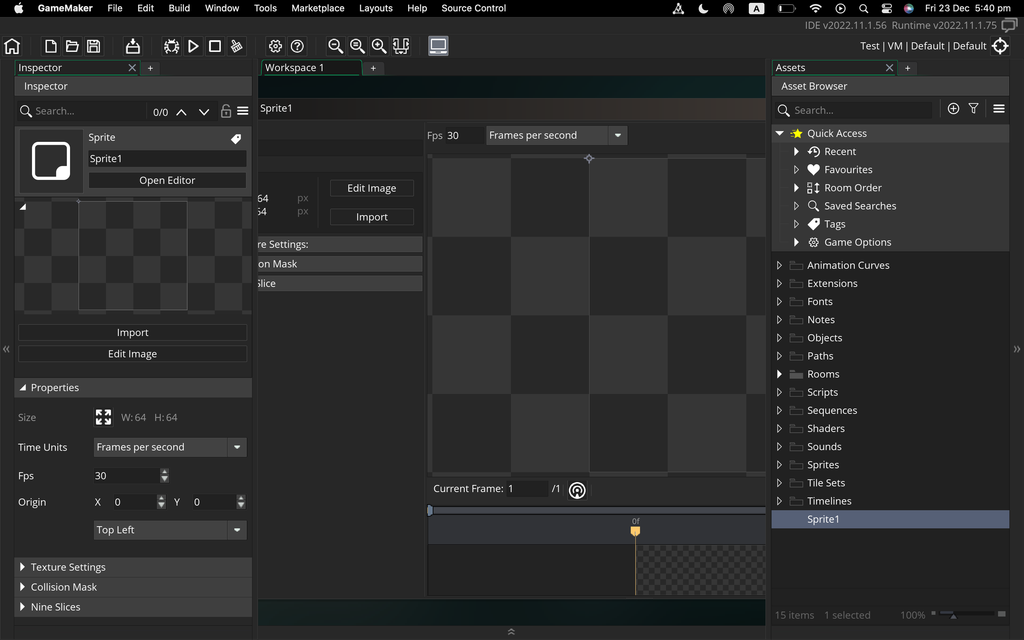Increment Fps stepper in Inspector

[x=165, y=472]
